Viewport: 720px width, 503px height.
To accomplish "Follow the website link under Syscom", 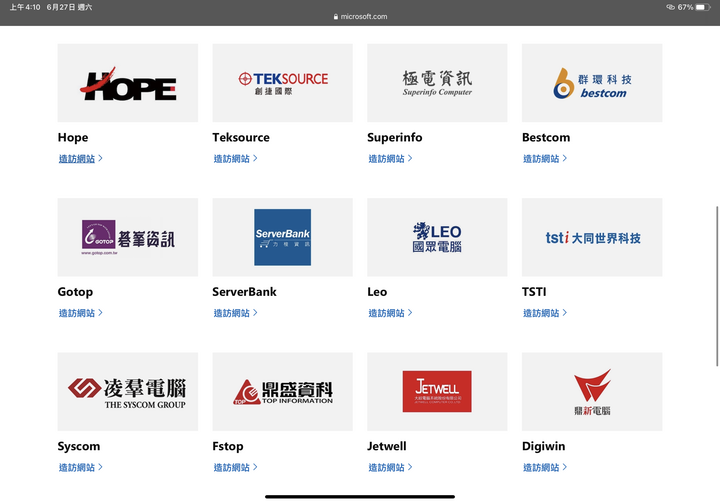I will click(x=80, y=467).
